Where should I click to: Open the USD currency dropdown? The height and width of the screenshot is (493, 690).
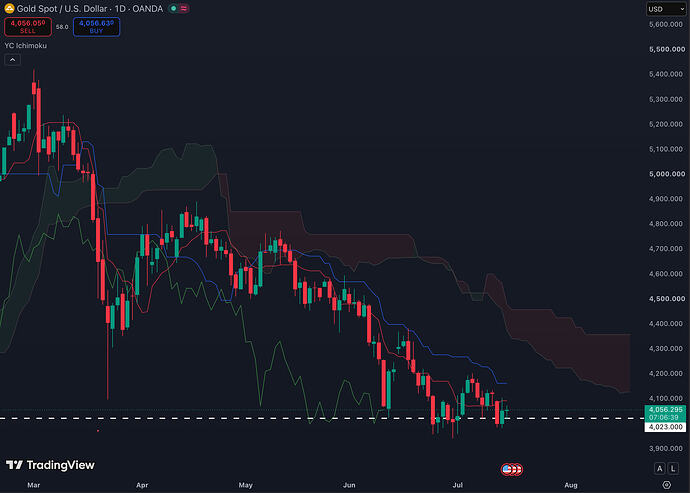[x=666, y=9]
